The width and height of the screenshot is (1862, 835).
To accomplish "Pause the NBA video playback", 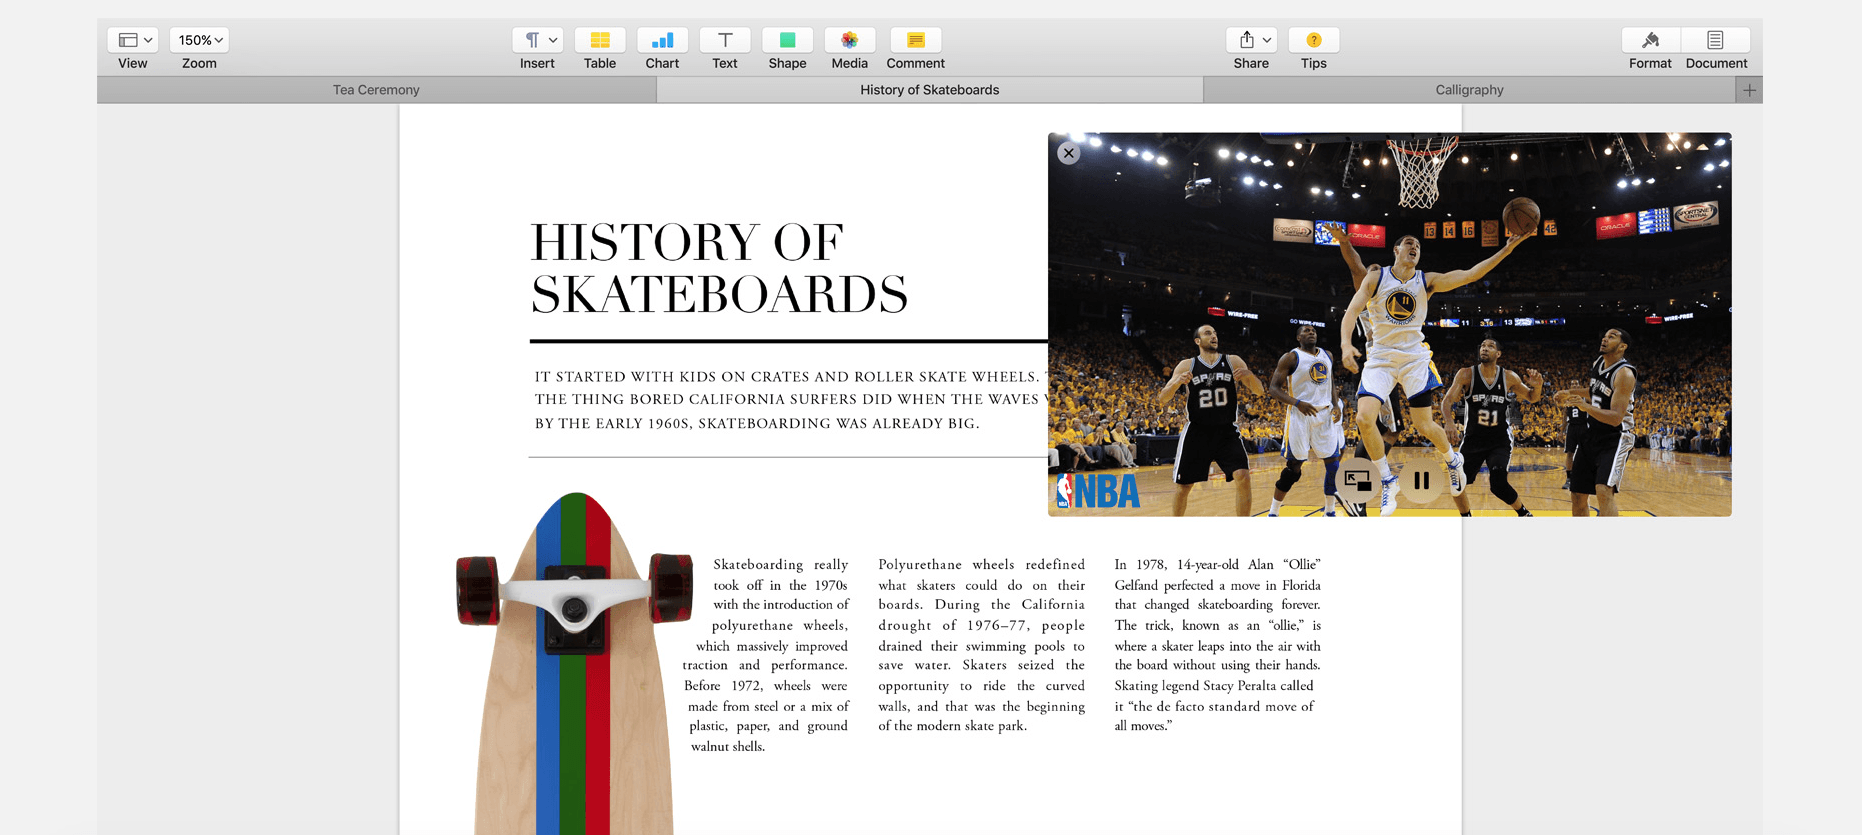I will coord(1421,481).
